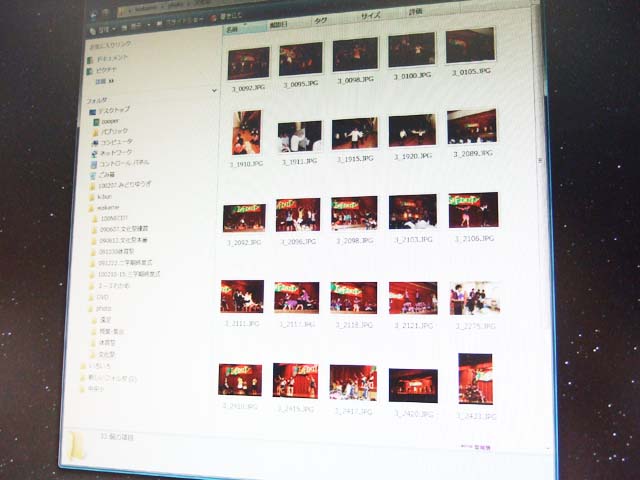Select コンピュータ in the folder tree
This screenshot has width=640, height=480.
tap(112, 142)
